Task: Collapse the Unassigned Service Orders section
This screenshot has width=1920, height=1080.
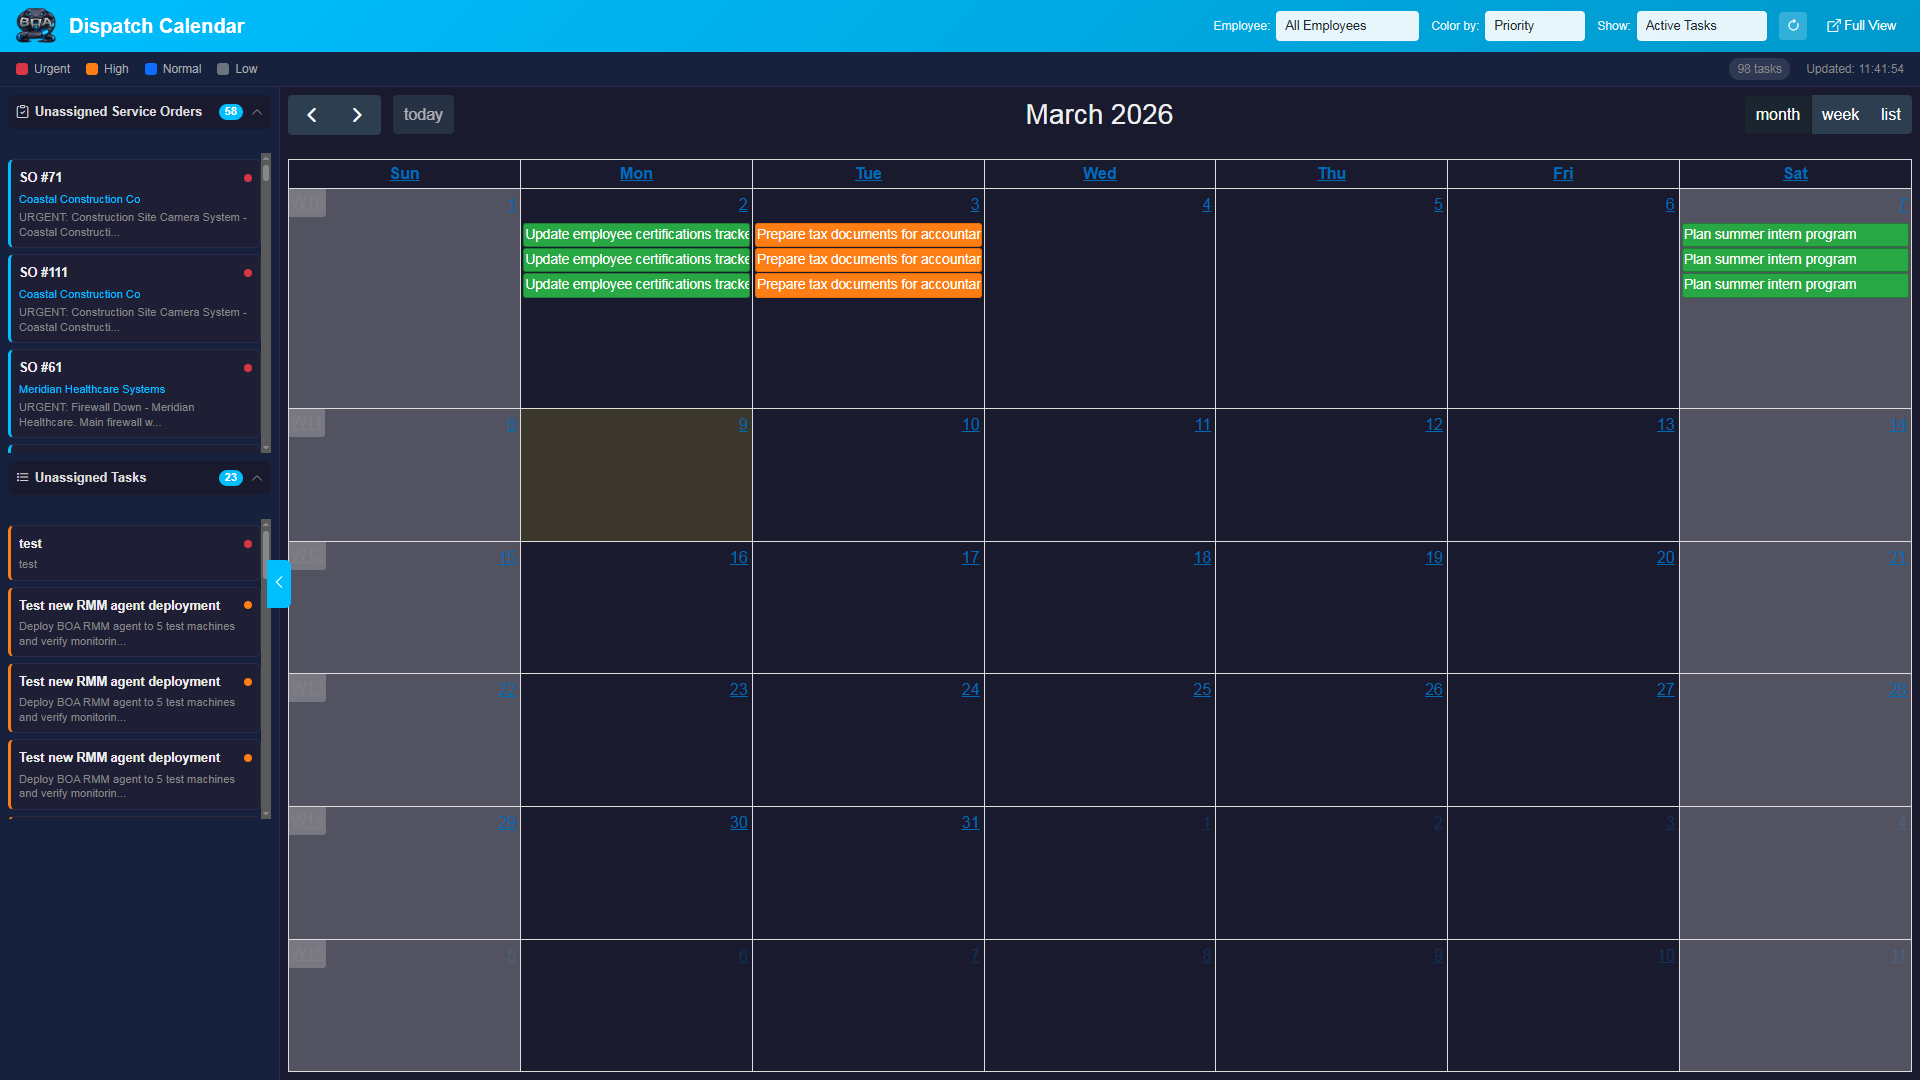Action: click(x=257, y=112)
